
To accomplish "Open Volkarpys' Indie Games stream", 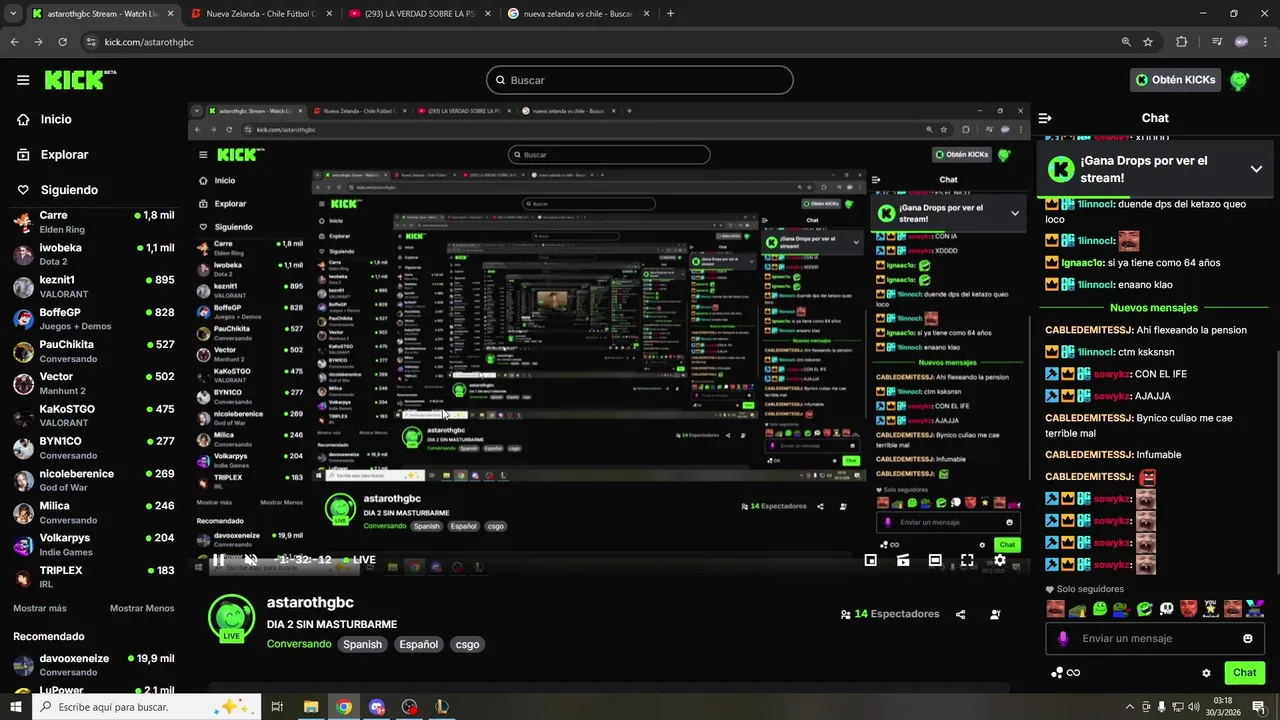I will click(x=93, y=544).
